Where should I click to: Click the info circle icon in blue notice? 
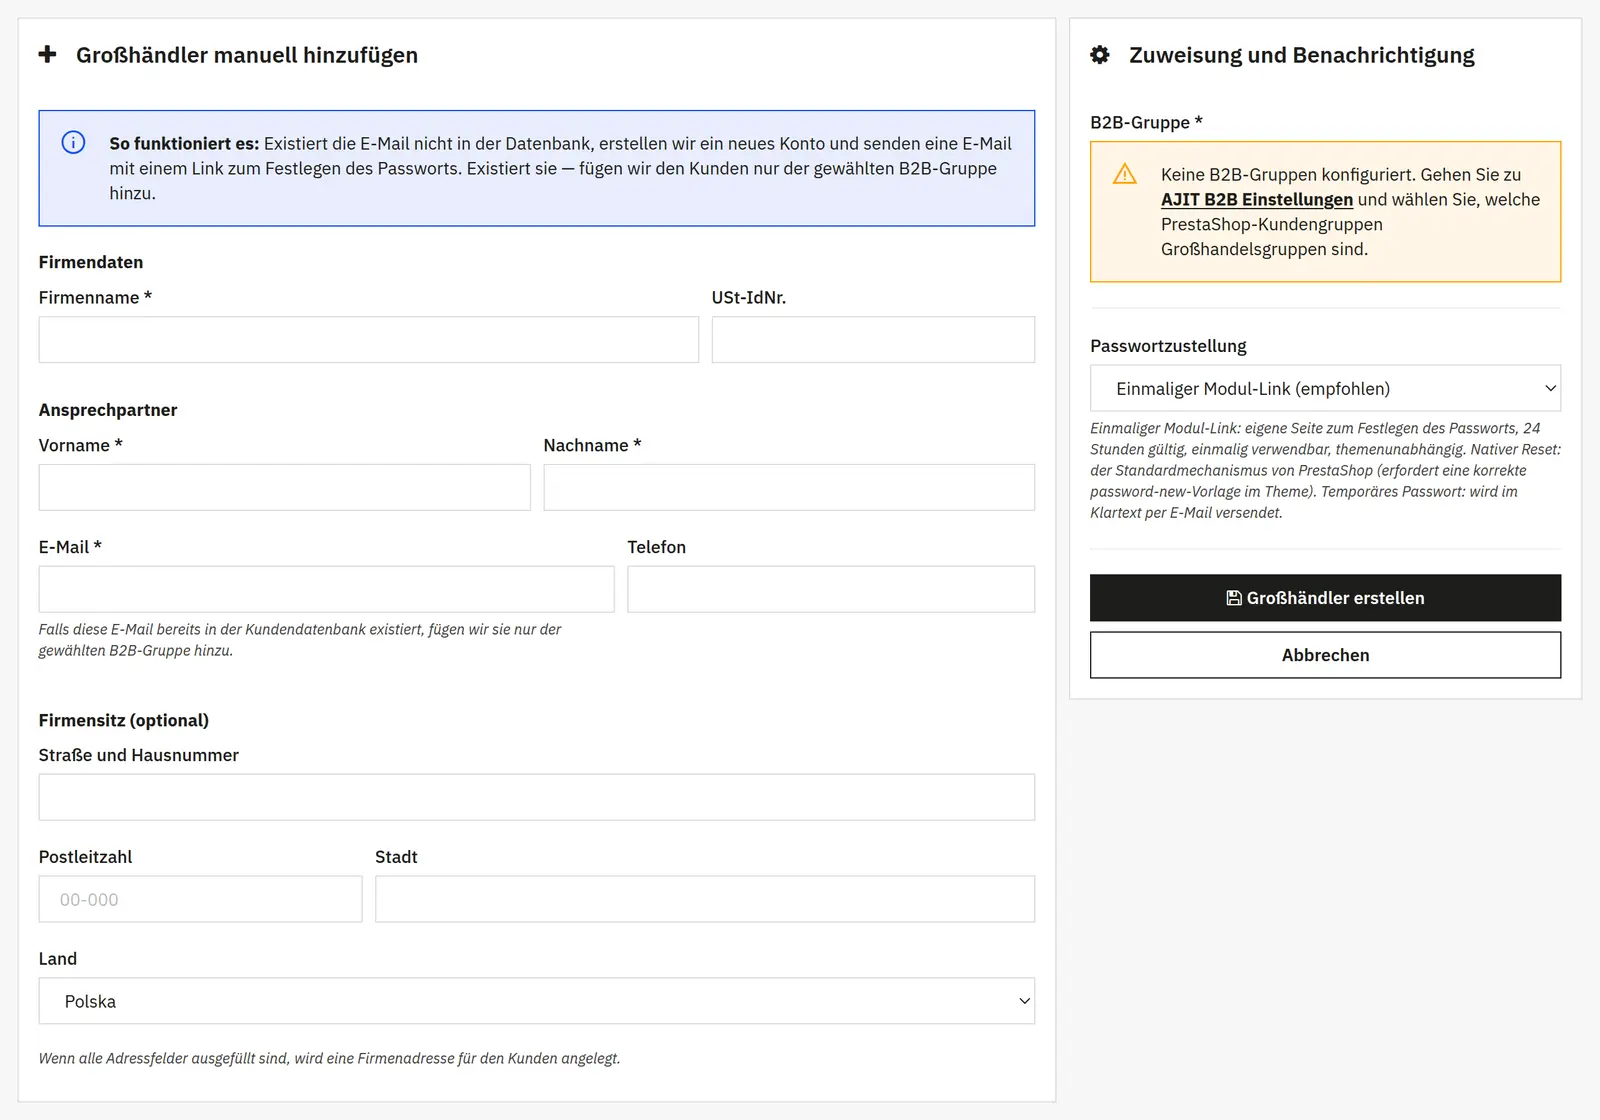pyautogui.click(x=73, y=142)
